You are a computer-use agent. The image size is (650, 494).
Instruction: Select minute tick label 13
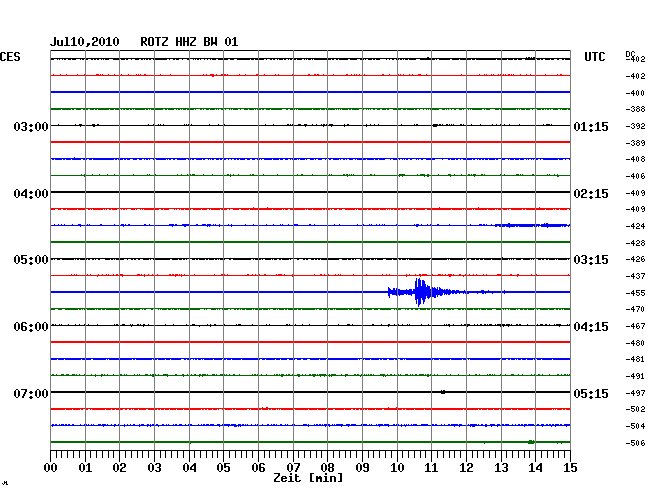click(501, 468)
